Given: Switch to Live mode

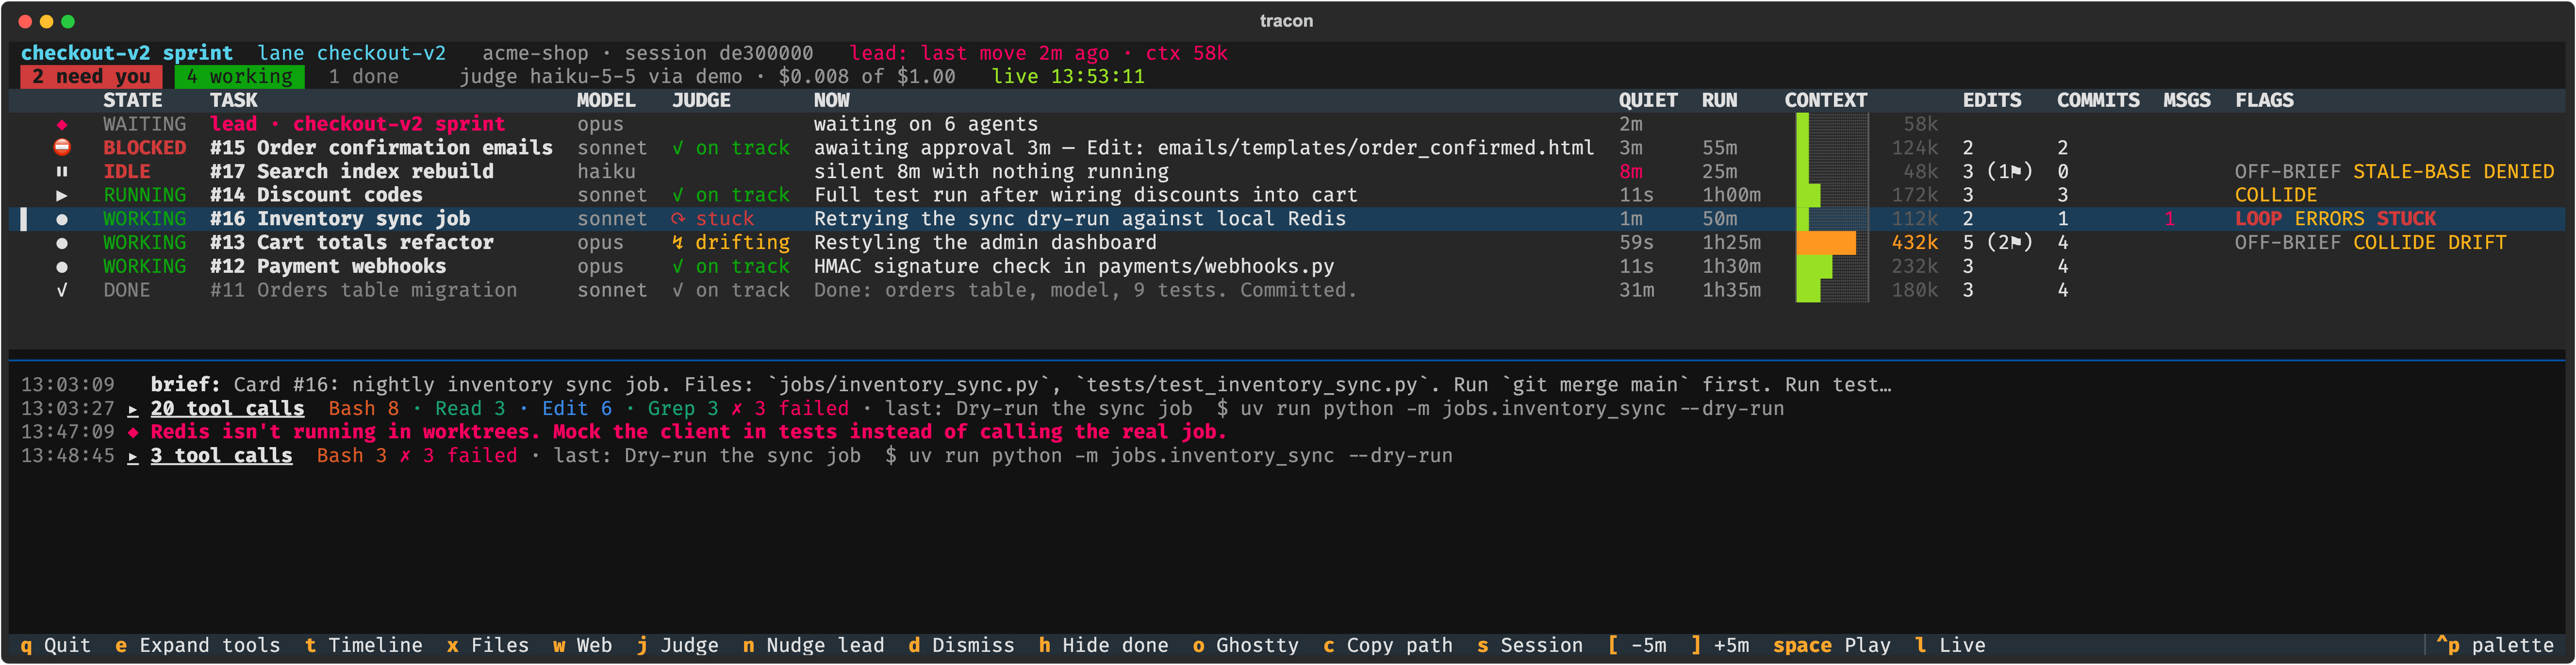Looking at the screenshot, I should tap(1950, 646).
